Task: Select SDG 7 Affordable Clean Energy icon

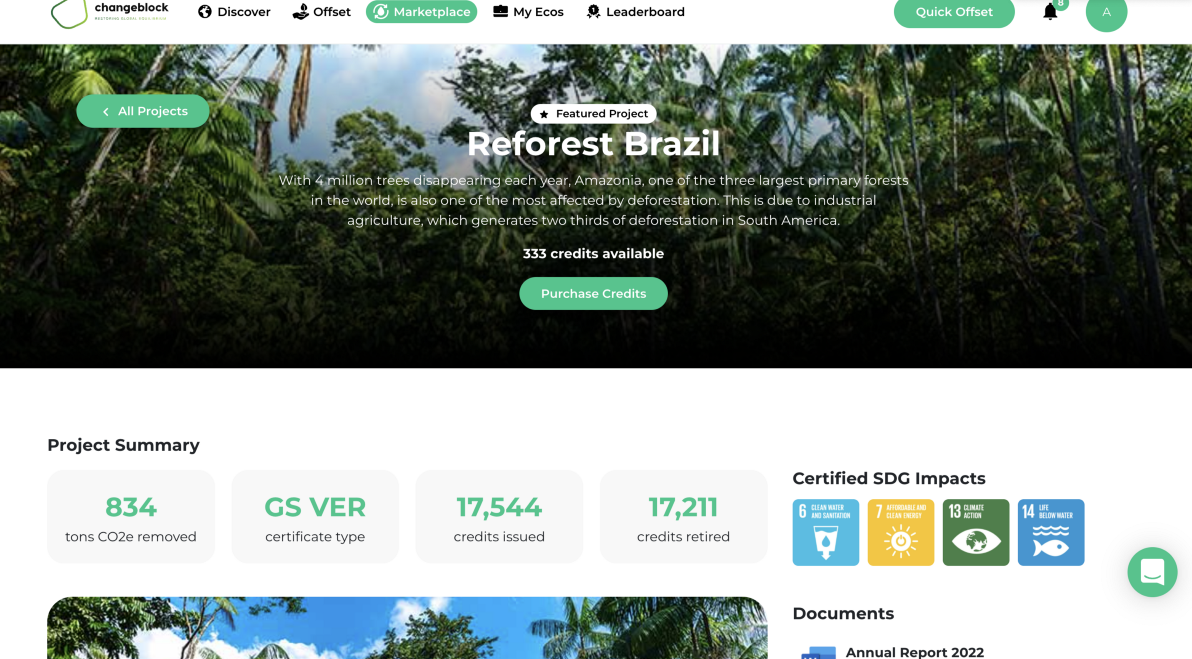Action: pos(901,532)
